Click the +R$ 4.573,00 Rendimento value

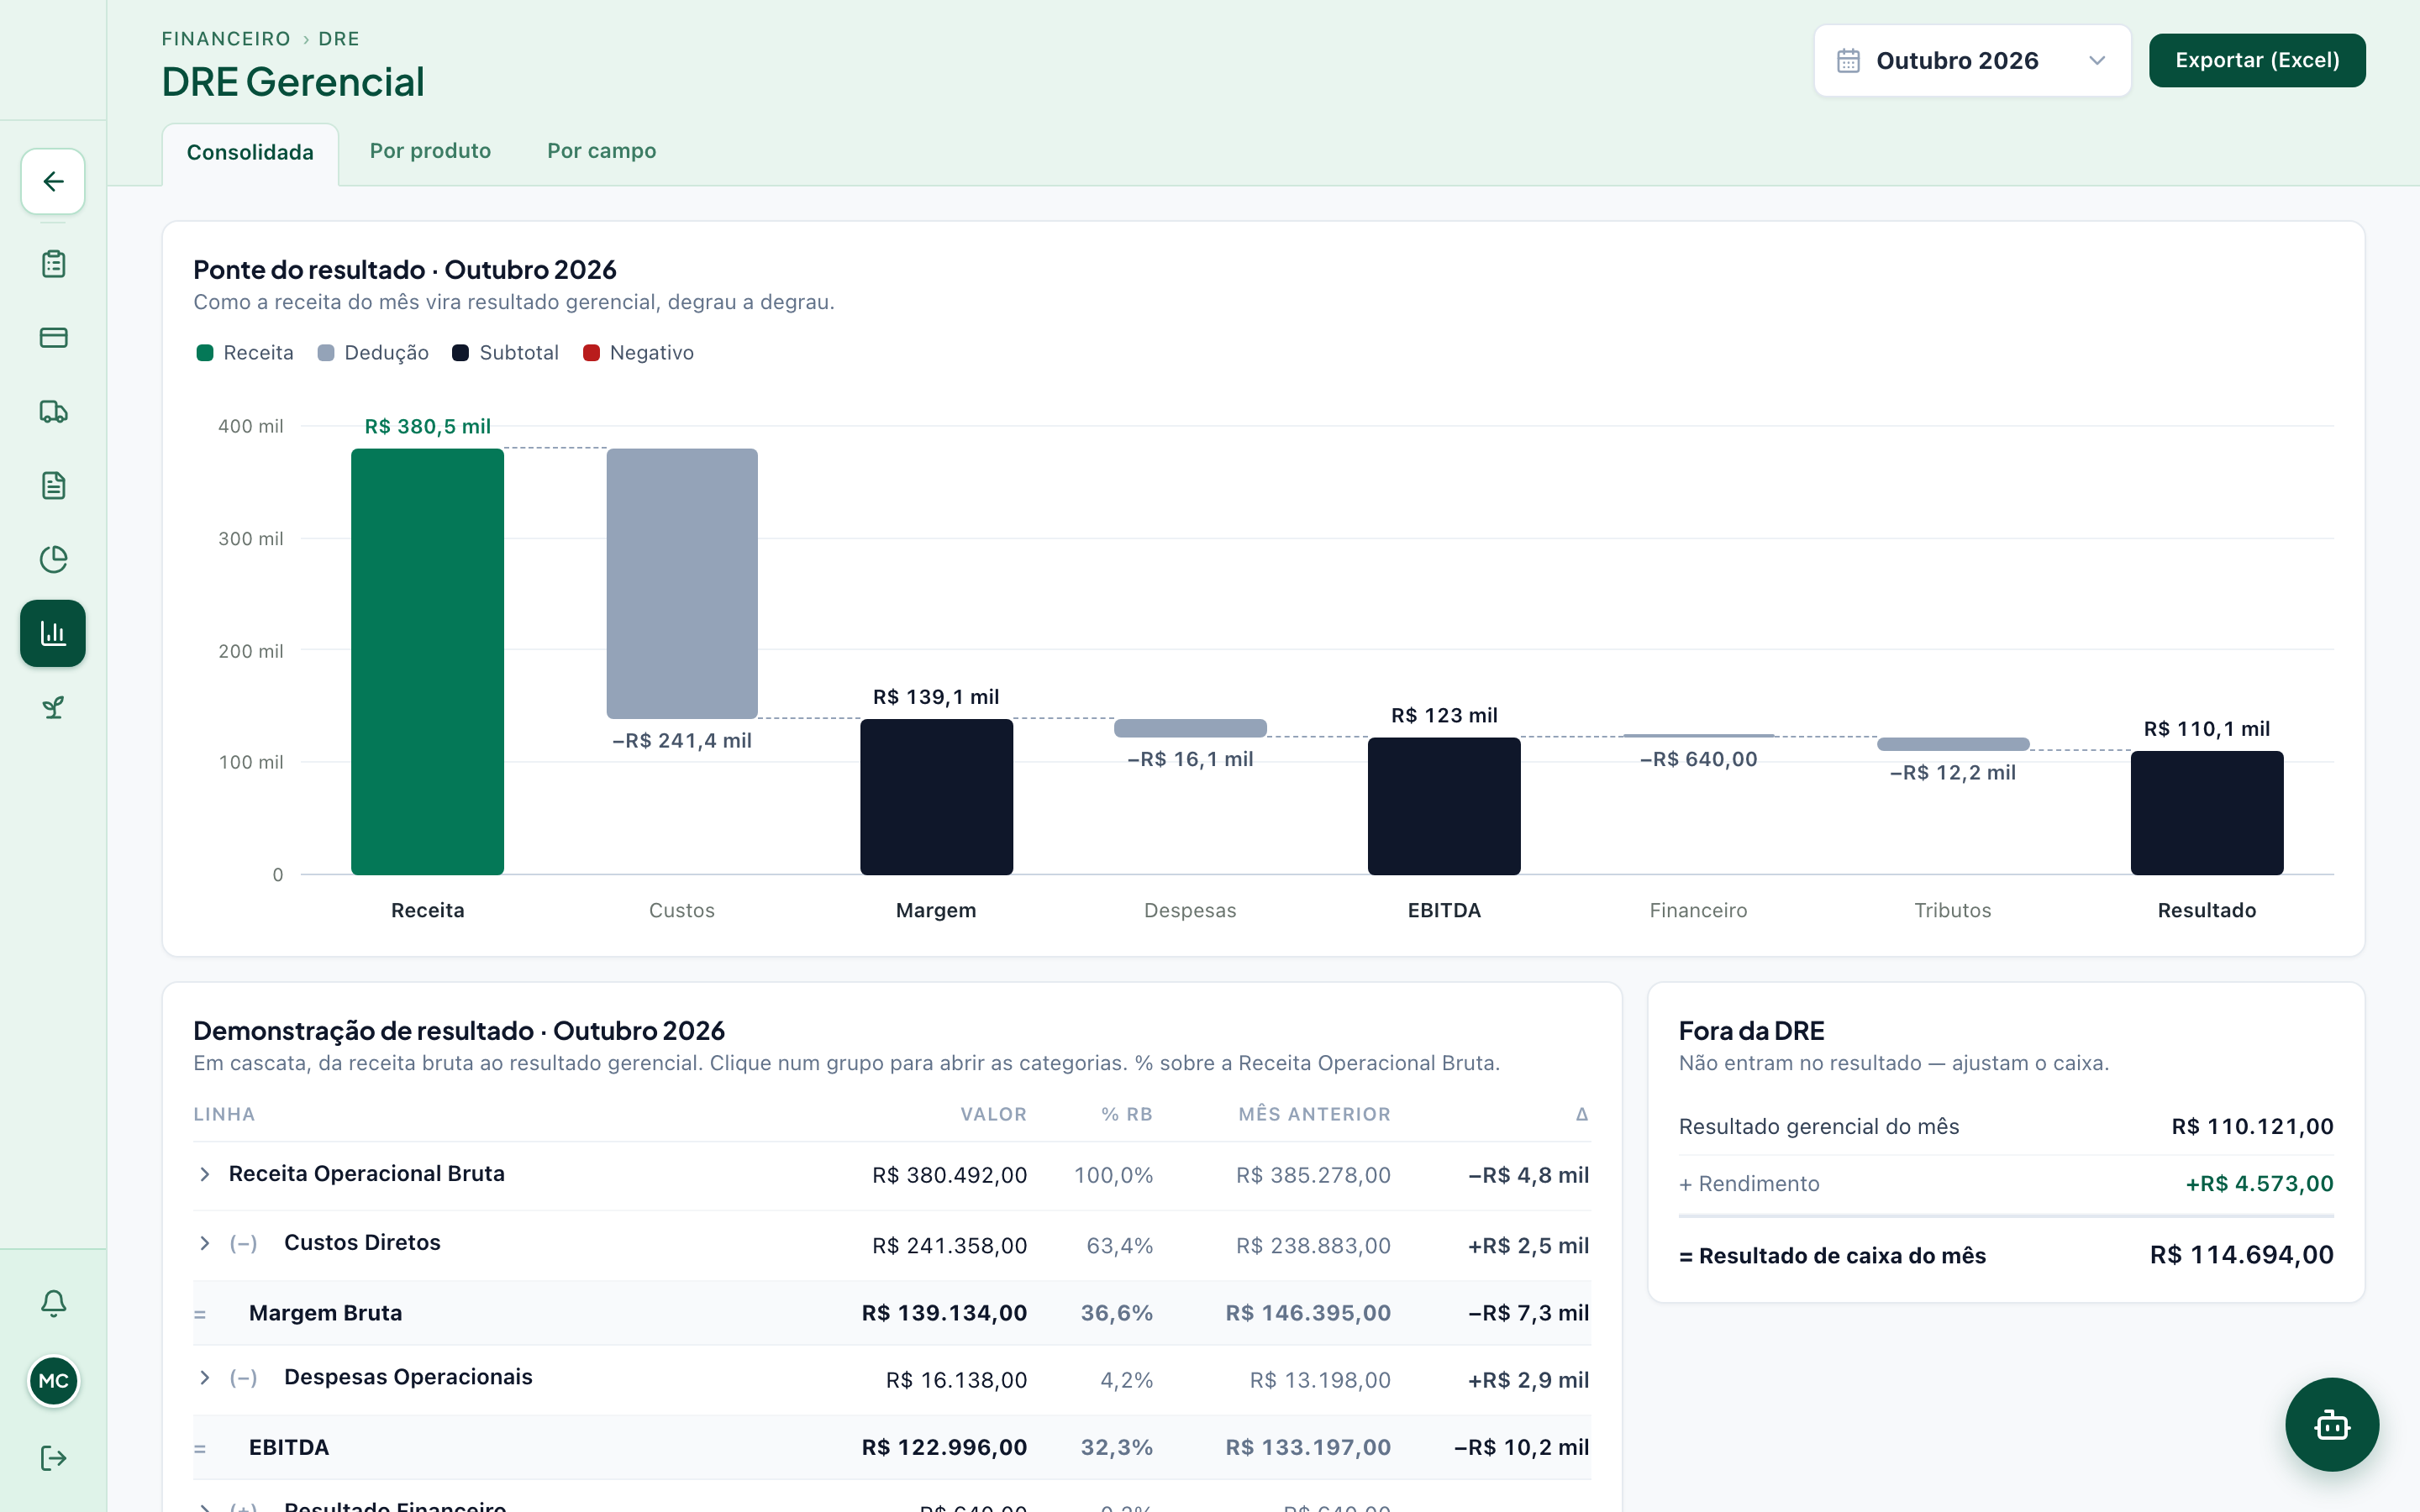(2259, 1184)
